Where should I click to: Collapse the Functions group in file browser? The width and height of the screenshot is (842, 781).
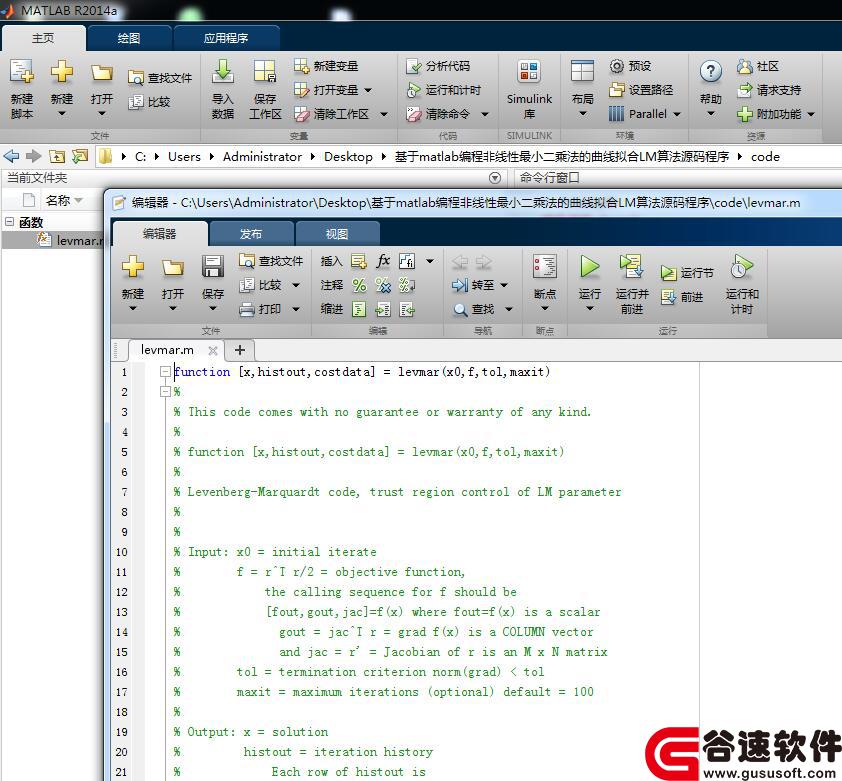pos(9,221)
